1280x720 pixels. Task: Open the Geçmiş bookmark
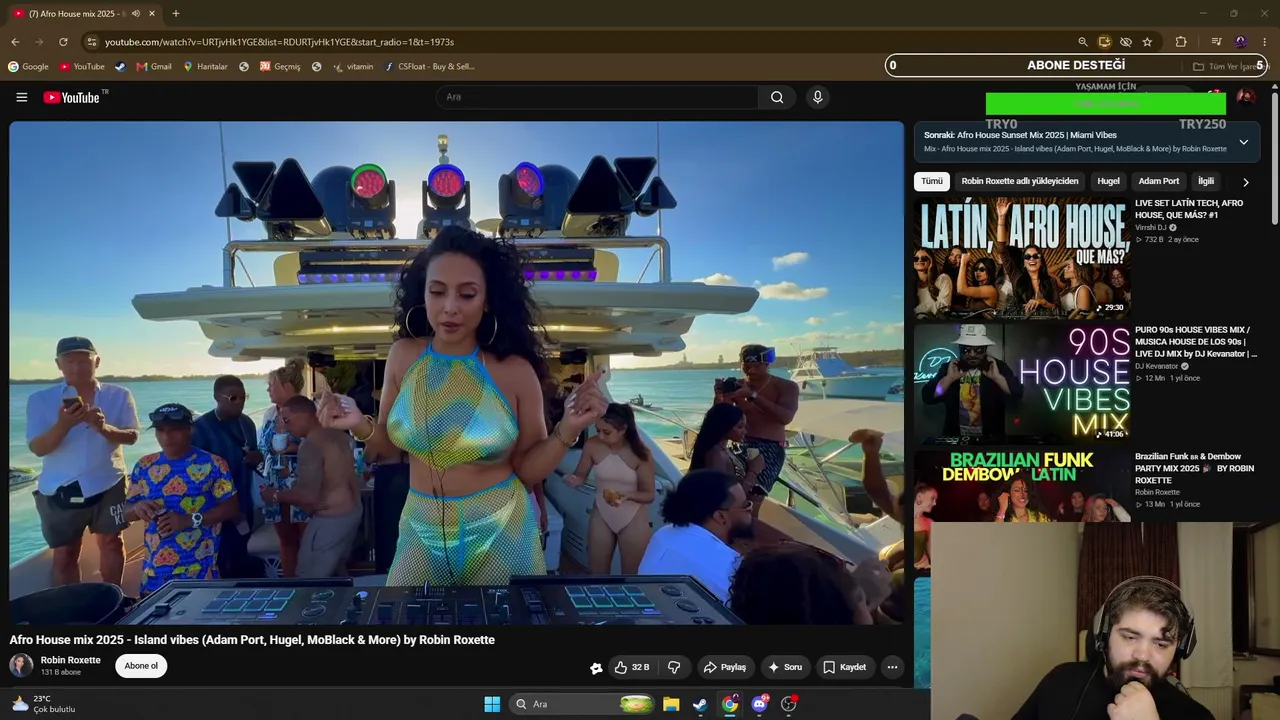[x=280, y=67]
